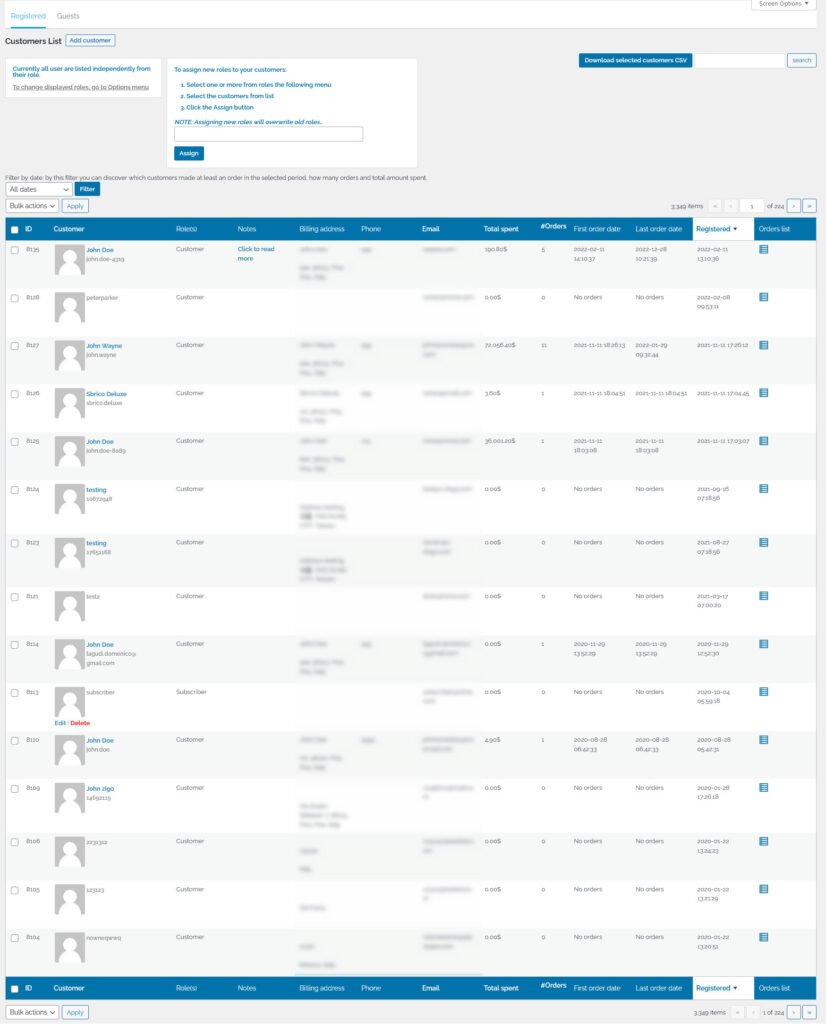Screen dimensions: 826x1024
Task: Select all via footer checkbox
Action: (x=14, y=989)
